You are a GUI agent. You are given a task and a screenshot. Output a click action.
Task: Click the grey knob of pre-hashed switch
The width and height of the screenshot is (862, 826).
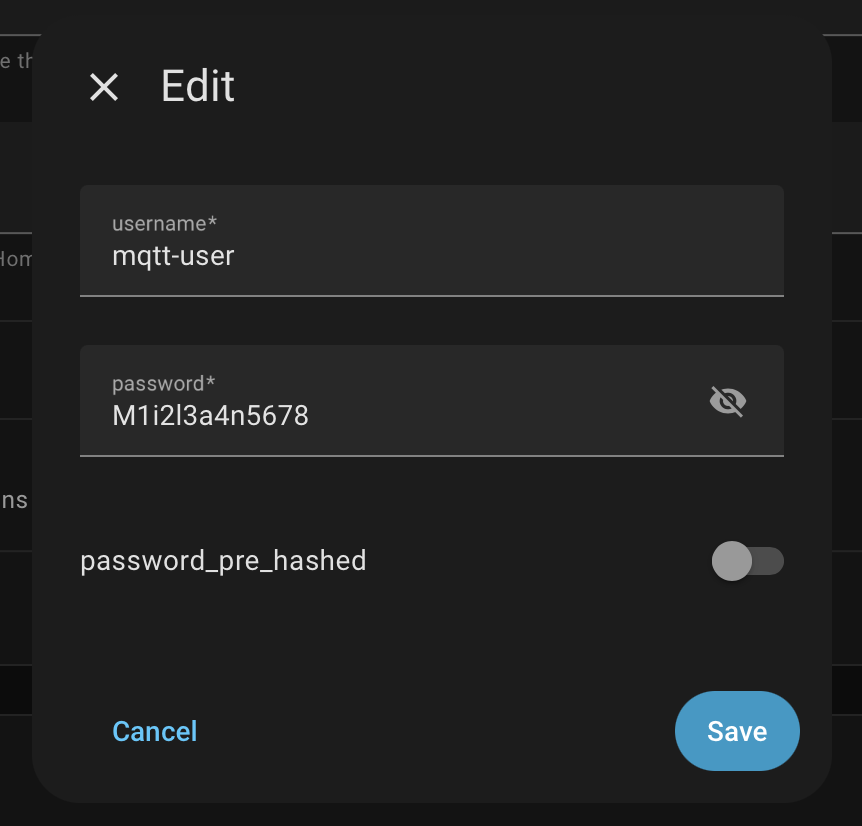pyautogui.click(x=732, y=561)
